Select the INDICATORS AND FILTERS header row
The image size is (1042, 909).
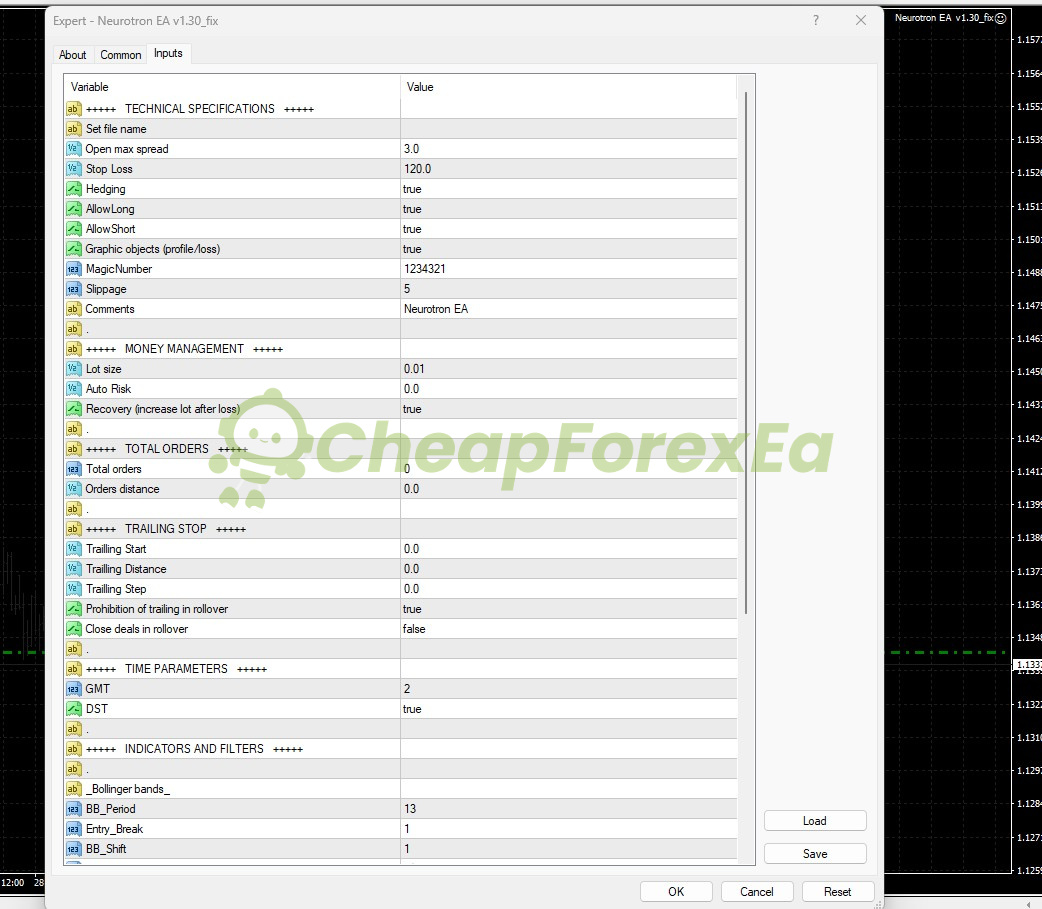pyautogui.click(x=401, y=749)
